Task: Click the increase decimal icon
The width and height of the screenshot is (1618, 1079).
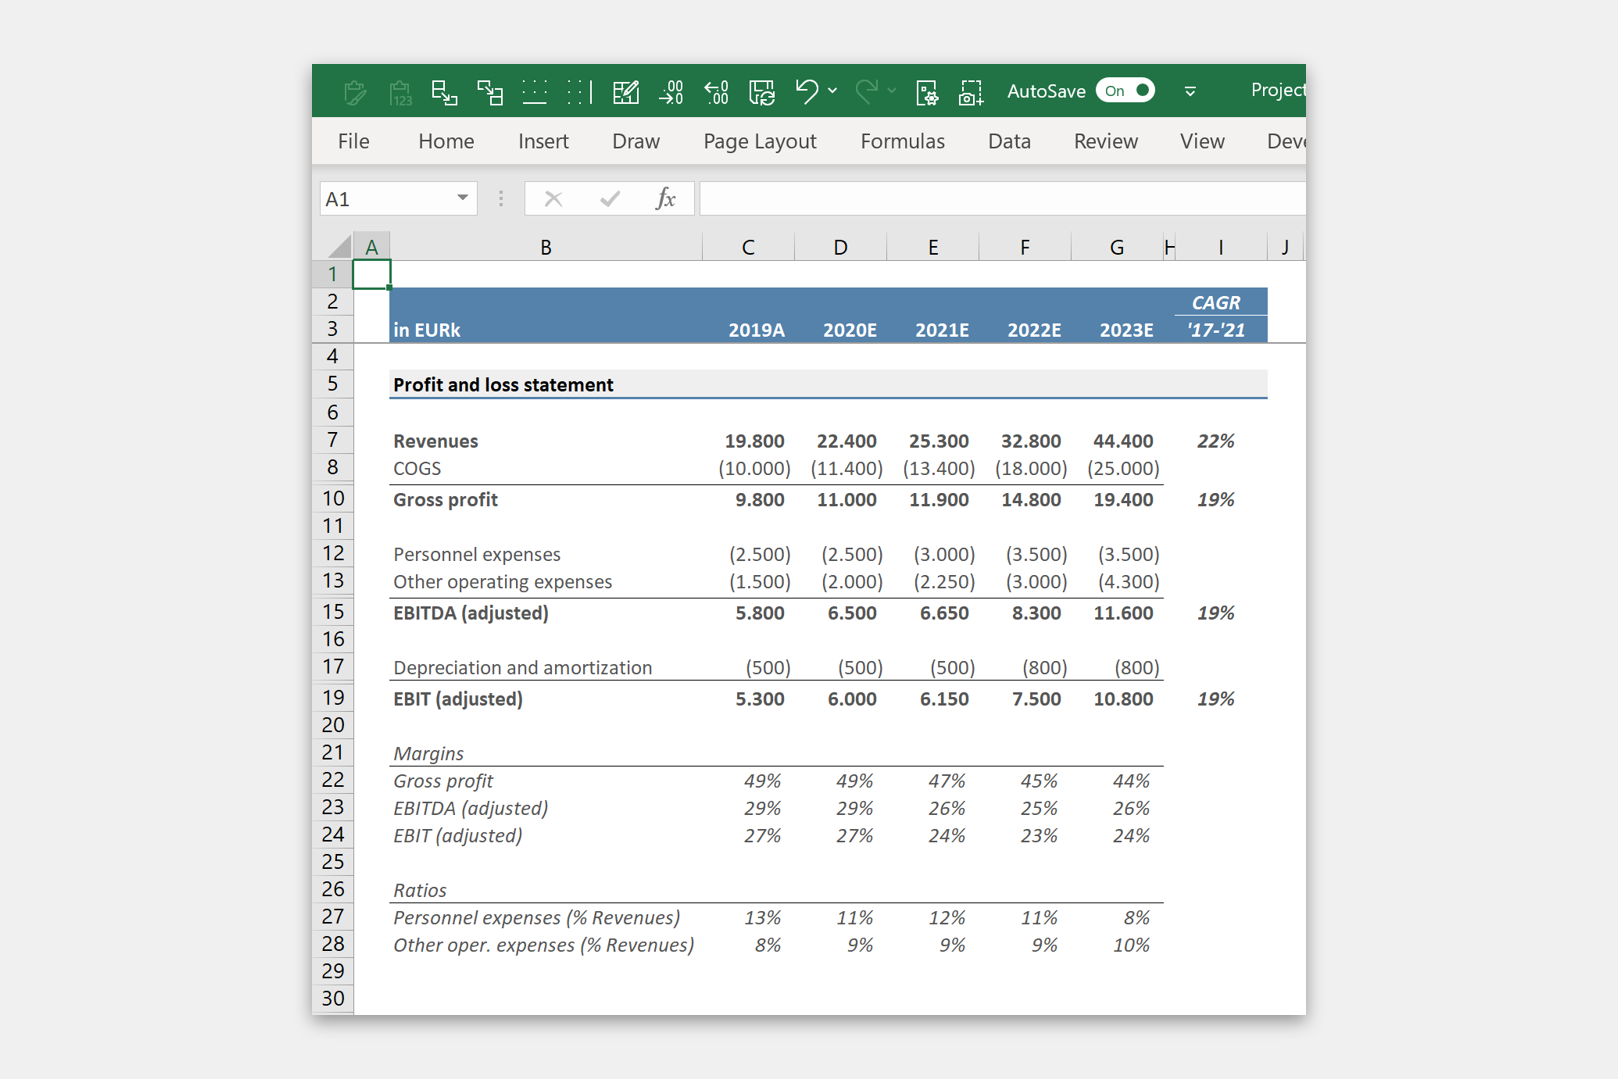Action: coord(672,92)
